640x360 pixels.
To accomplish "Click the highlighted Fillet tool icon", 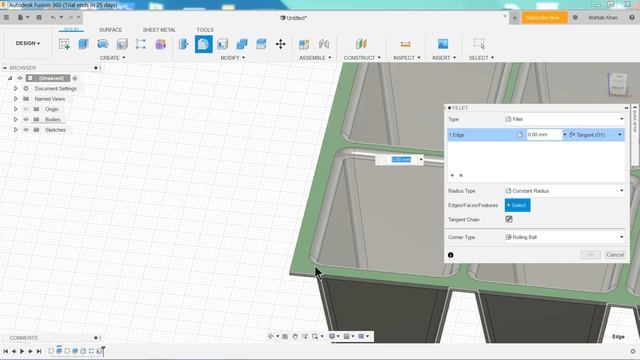I will (x=203, y=44).
